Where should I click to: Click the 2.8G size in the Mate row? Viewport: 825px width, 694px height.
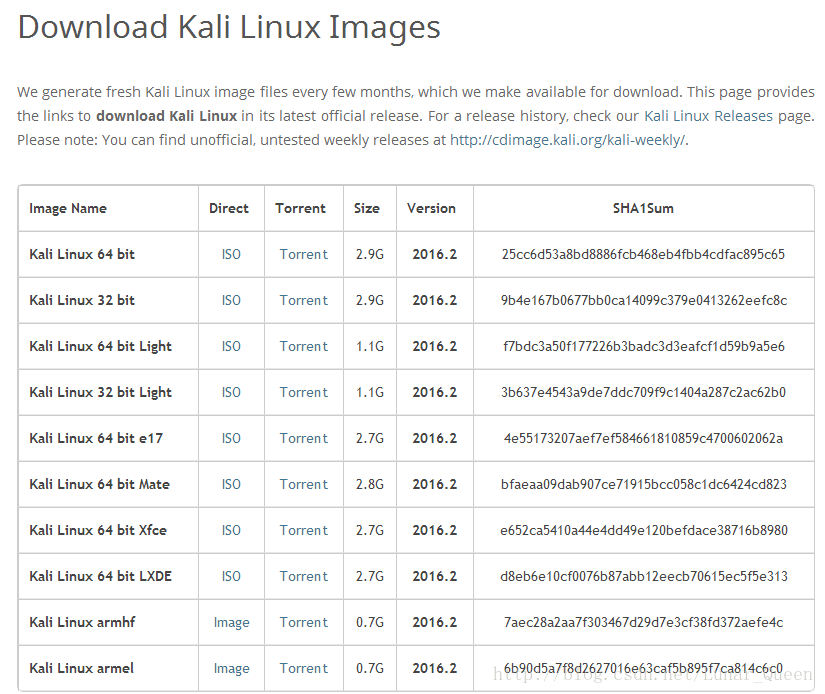(x=370, y=484)
